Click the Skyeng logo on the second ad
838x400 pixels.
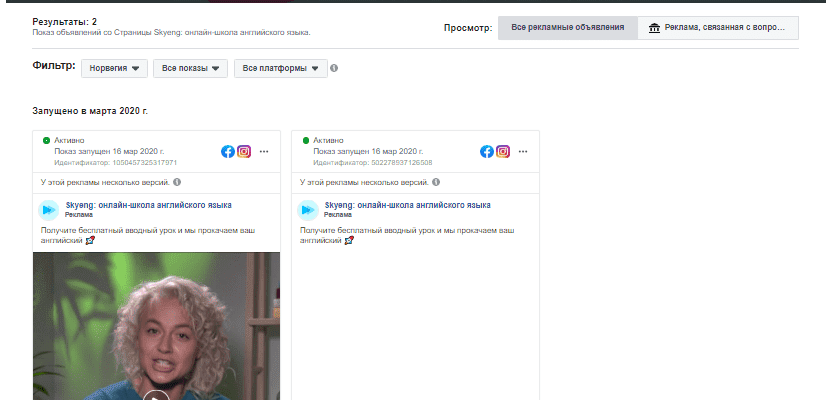click(x=308, y=210)
